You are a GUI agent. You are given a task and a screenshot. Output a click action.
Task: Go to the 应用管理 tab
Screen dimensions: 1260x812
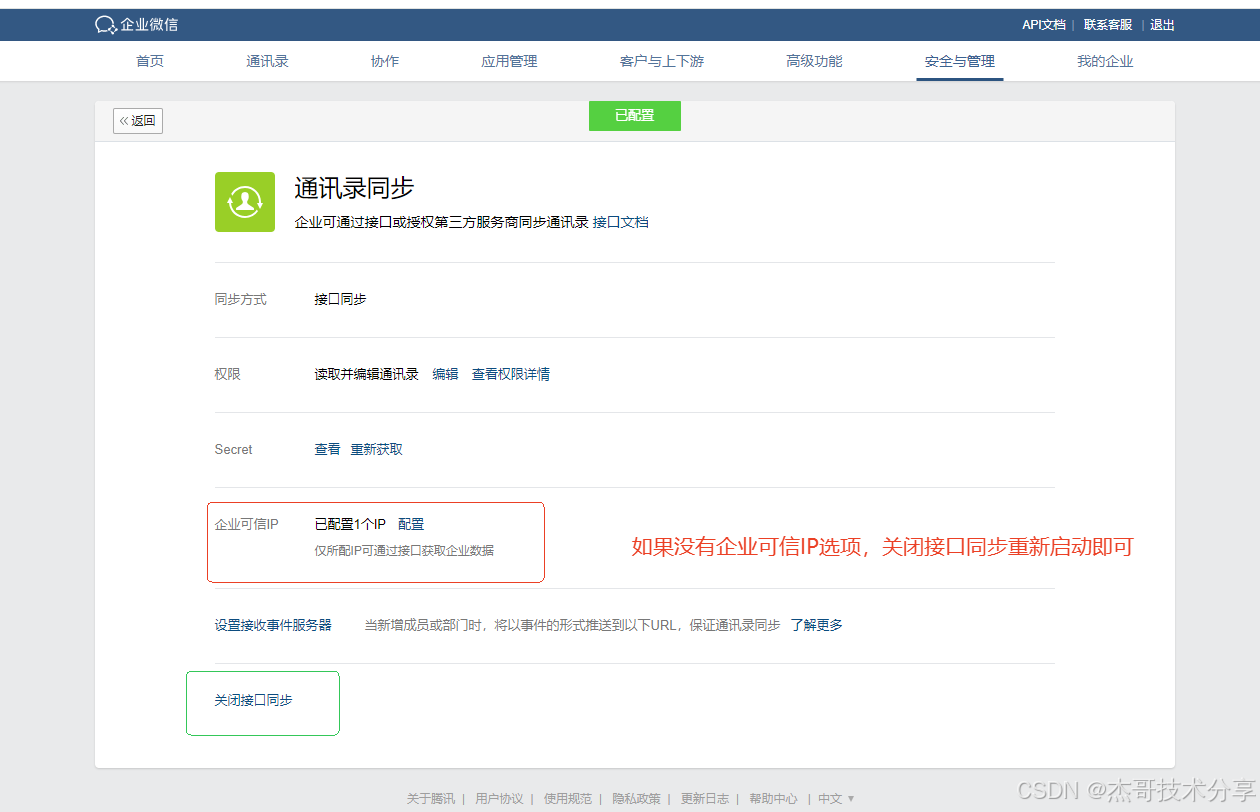click(509, 61)
